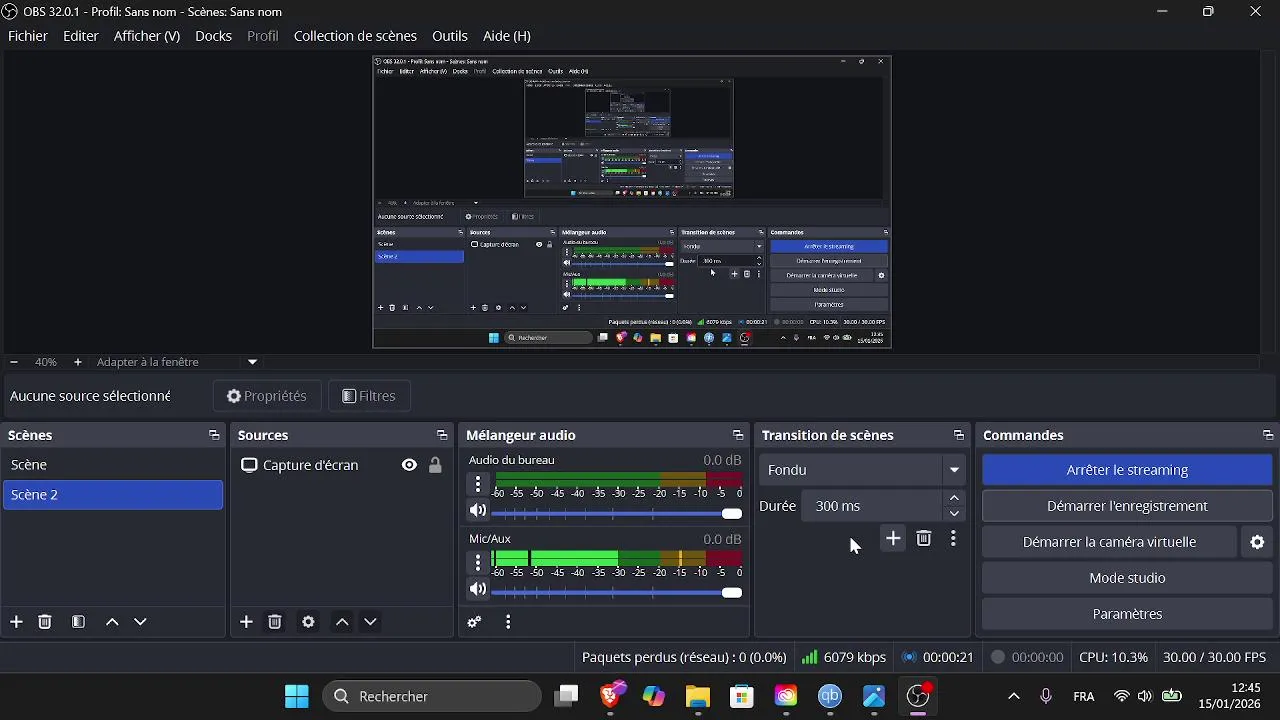Viewport: 1280px width, 720px height.
Task: Delete selected scene with trash icon
Action: [x=45, y=622]
